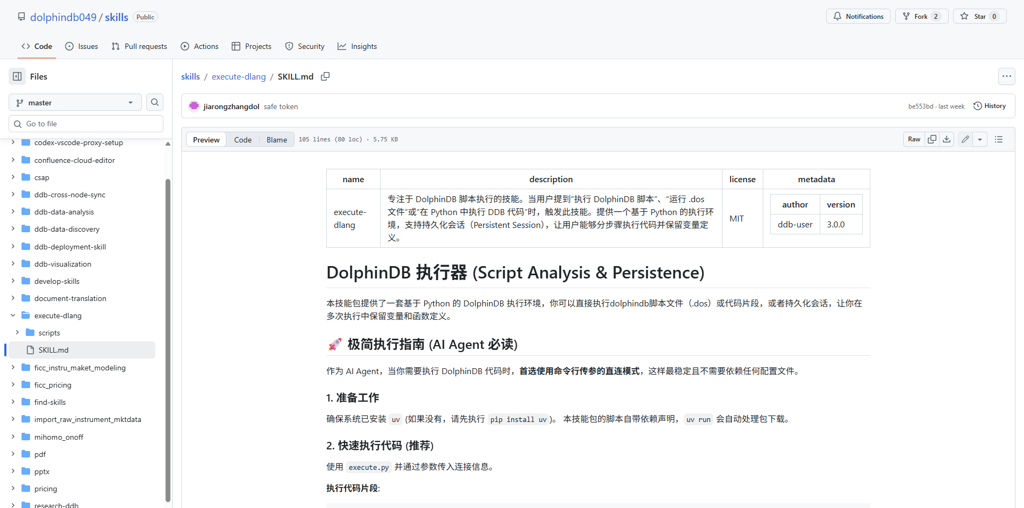This screenshot has height=508, width=1024.
Task: Switch to Preview view
Action: coord(206,140)
